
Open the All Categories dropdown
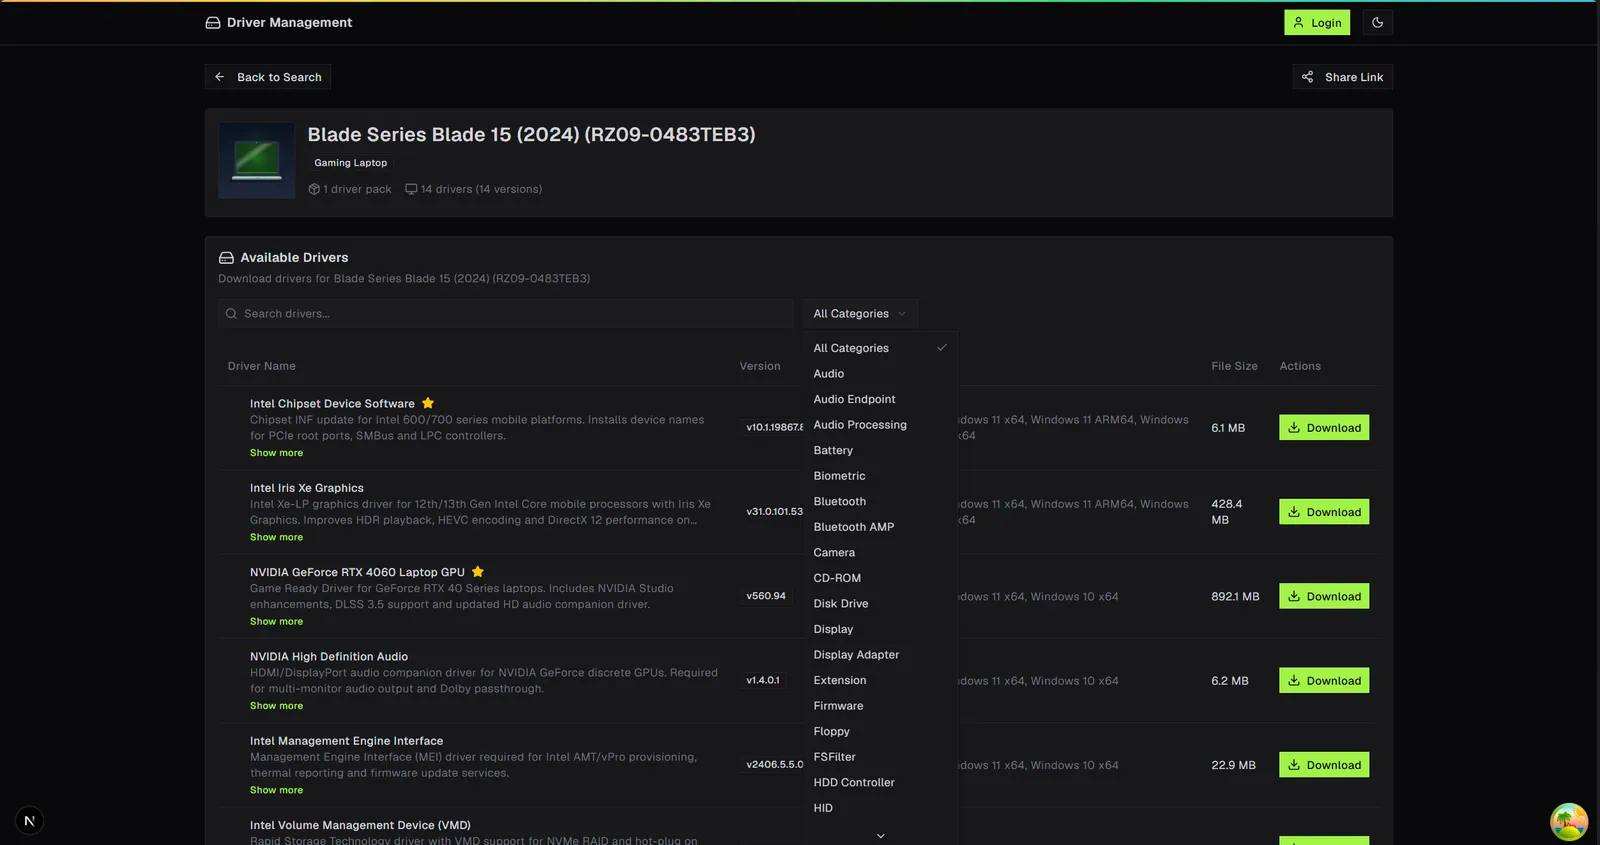click(x=860, y=313)
